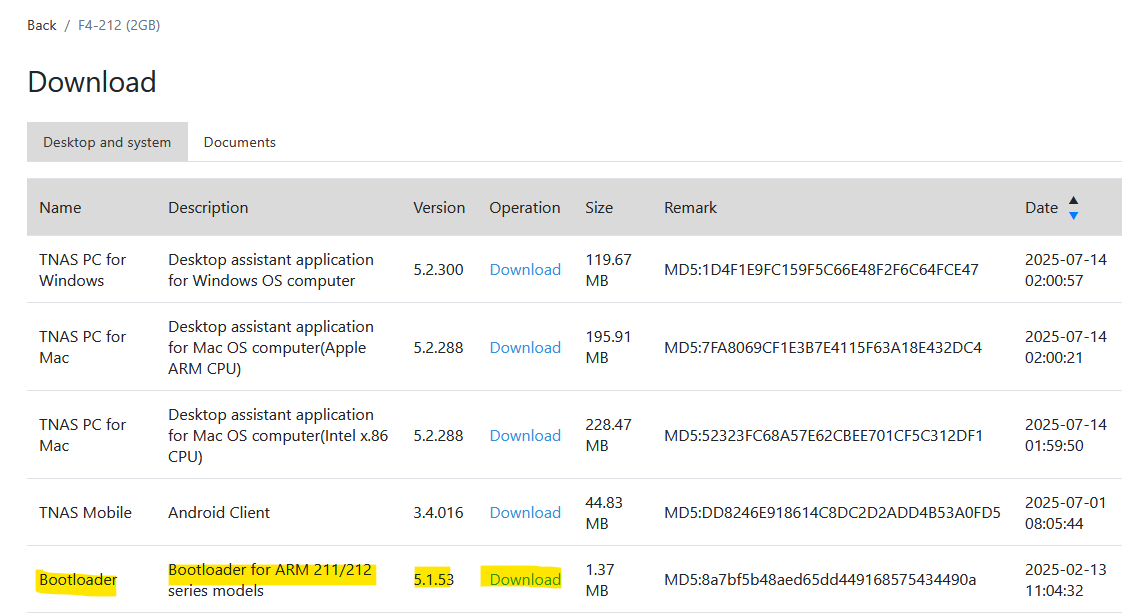This screenshot has width=1122, height=615.
Task: Download the TNAS Mobile Android Client
Action: click(x=525, y=513)
